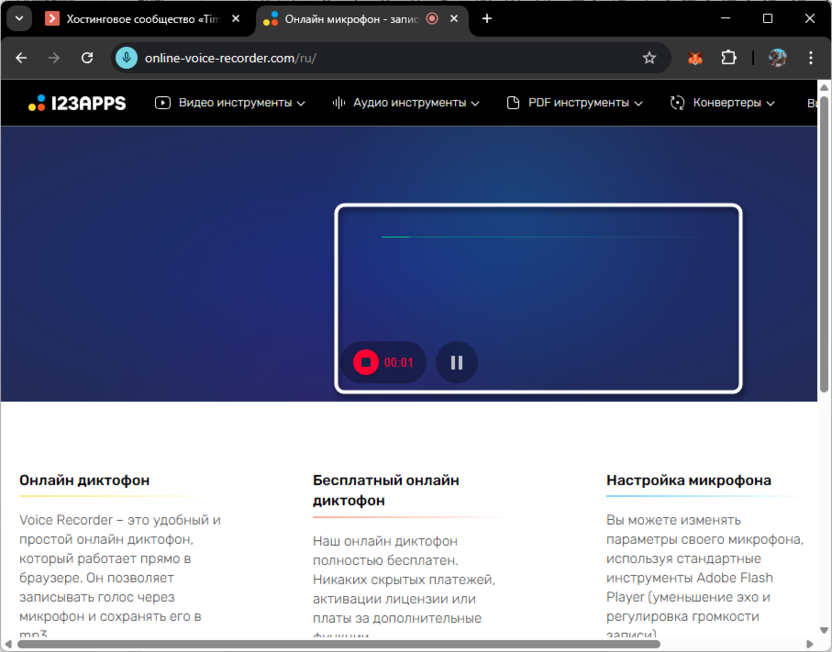Close the Хостинговое сообщество tab
This screenshot has height=652, width=832.
tap(236, 19)
